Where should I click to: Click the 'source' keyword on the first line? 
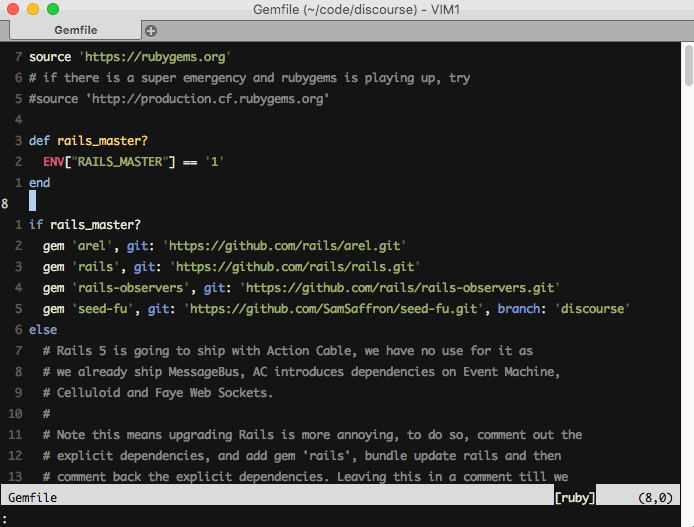pyautogui.click(x=50, y=57)
